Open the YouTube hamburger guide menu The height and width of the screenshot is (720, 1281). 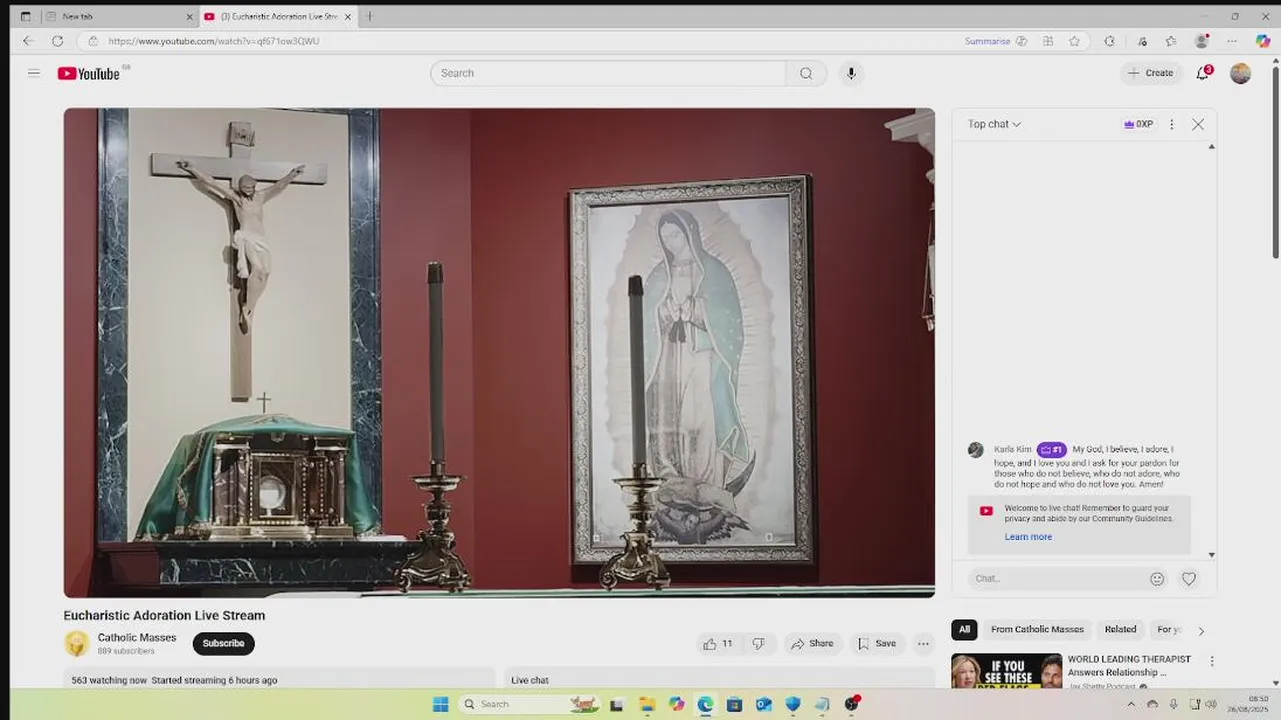tap(34, 73)
